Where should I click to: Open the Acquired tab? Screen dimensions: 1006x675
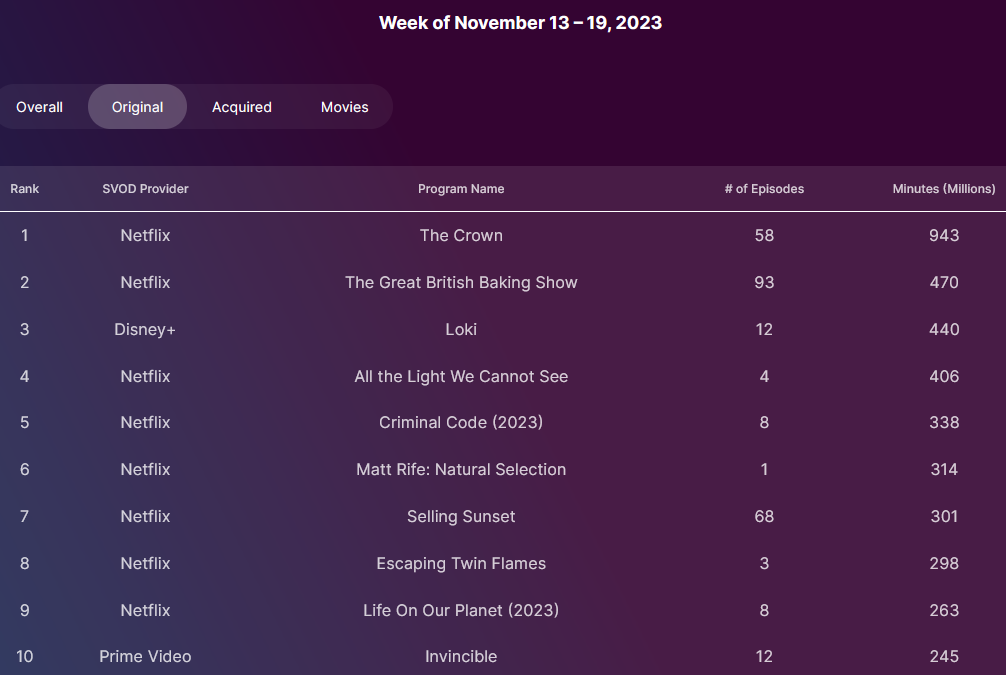point(242,107)
